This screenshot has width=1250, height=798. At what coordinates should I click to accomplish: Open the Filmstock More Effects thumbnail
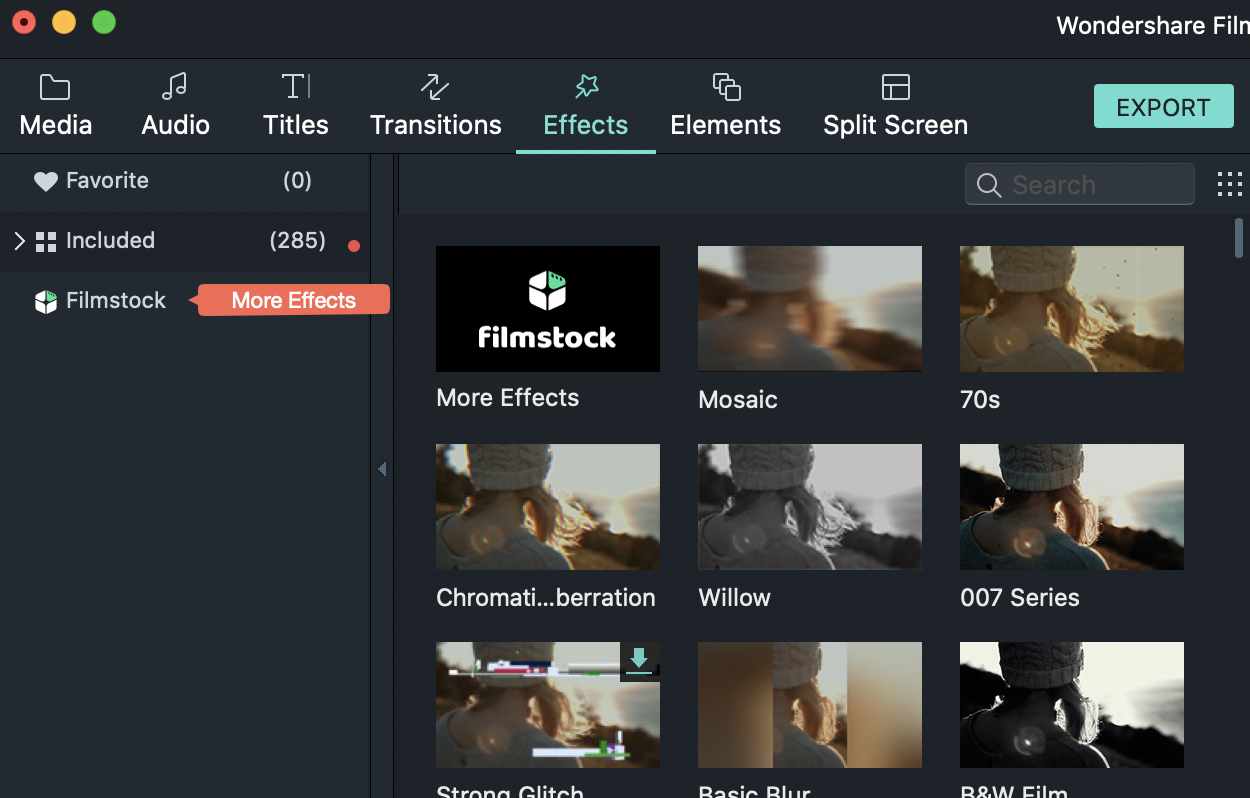point(548,309)
